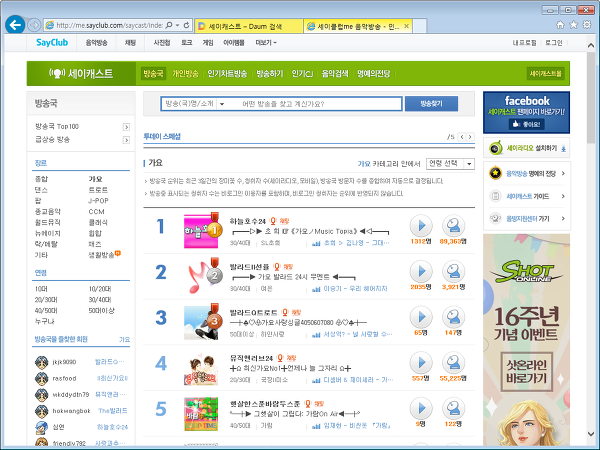This screenshot has height=450, width=600.
Task: Click the refresh page icon
Action: tap(186, 25)
